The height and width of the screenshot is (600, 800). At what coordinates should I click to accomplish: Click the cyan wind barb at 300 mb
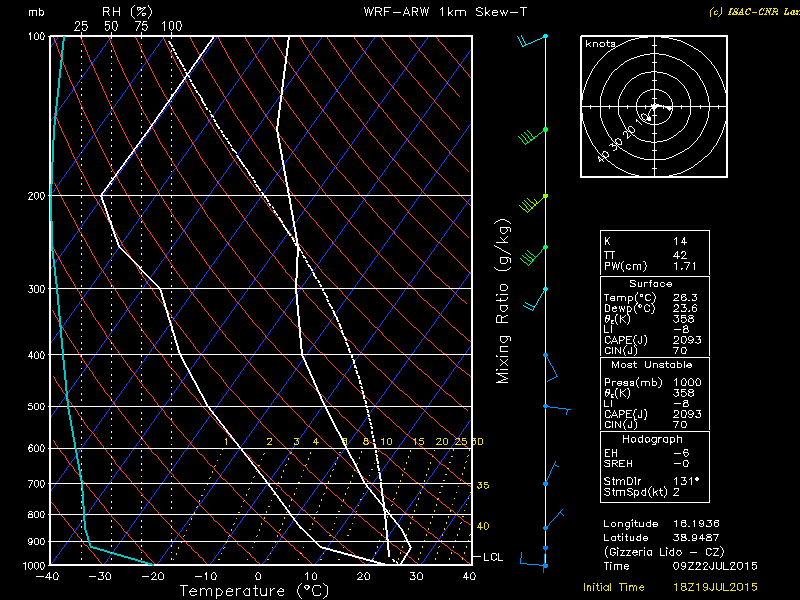[536, 299]
